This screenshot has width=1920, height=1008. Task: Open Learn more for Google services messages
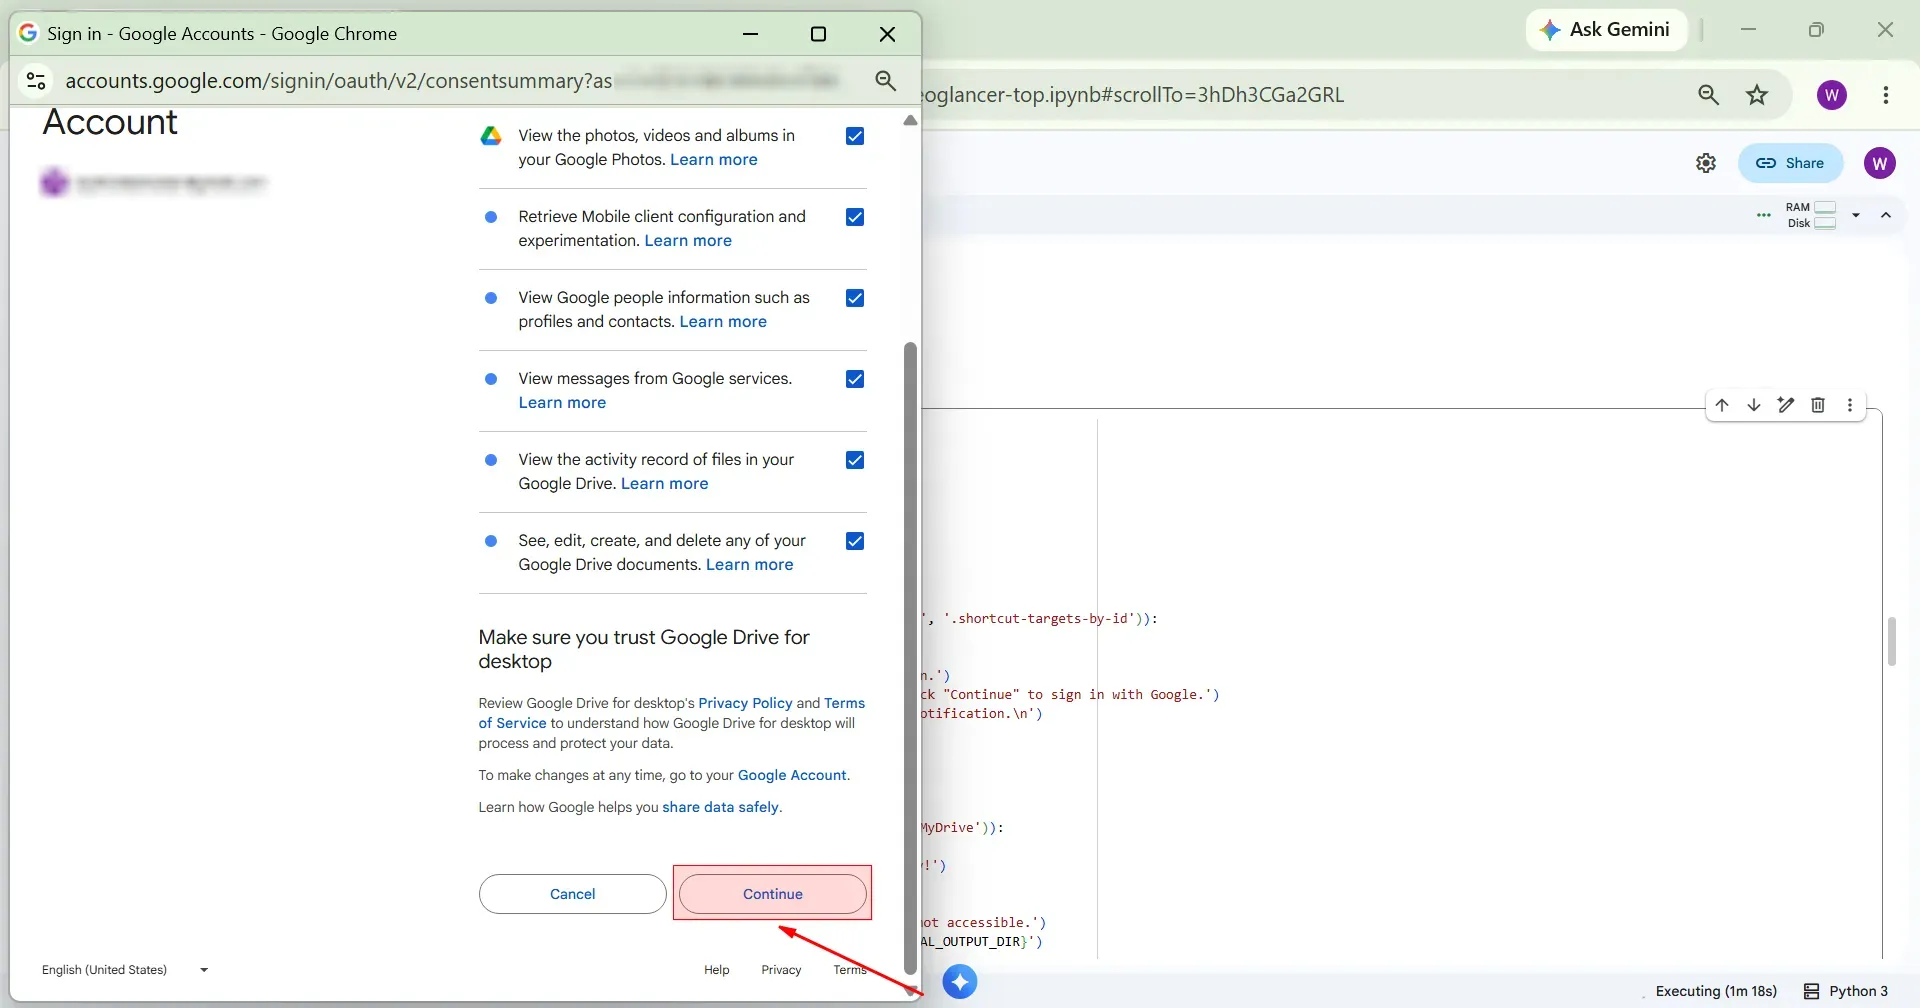coord(562,403)
